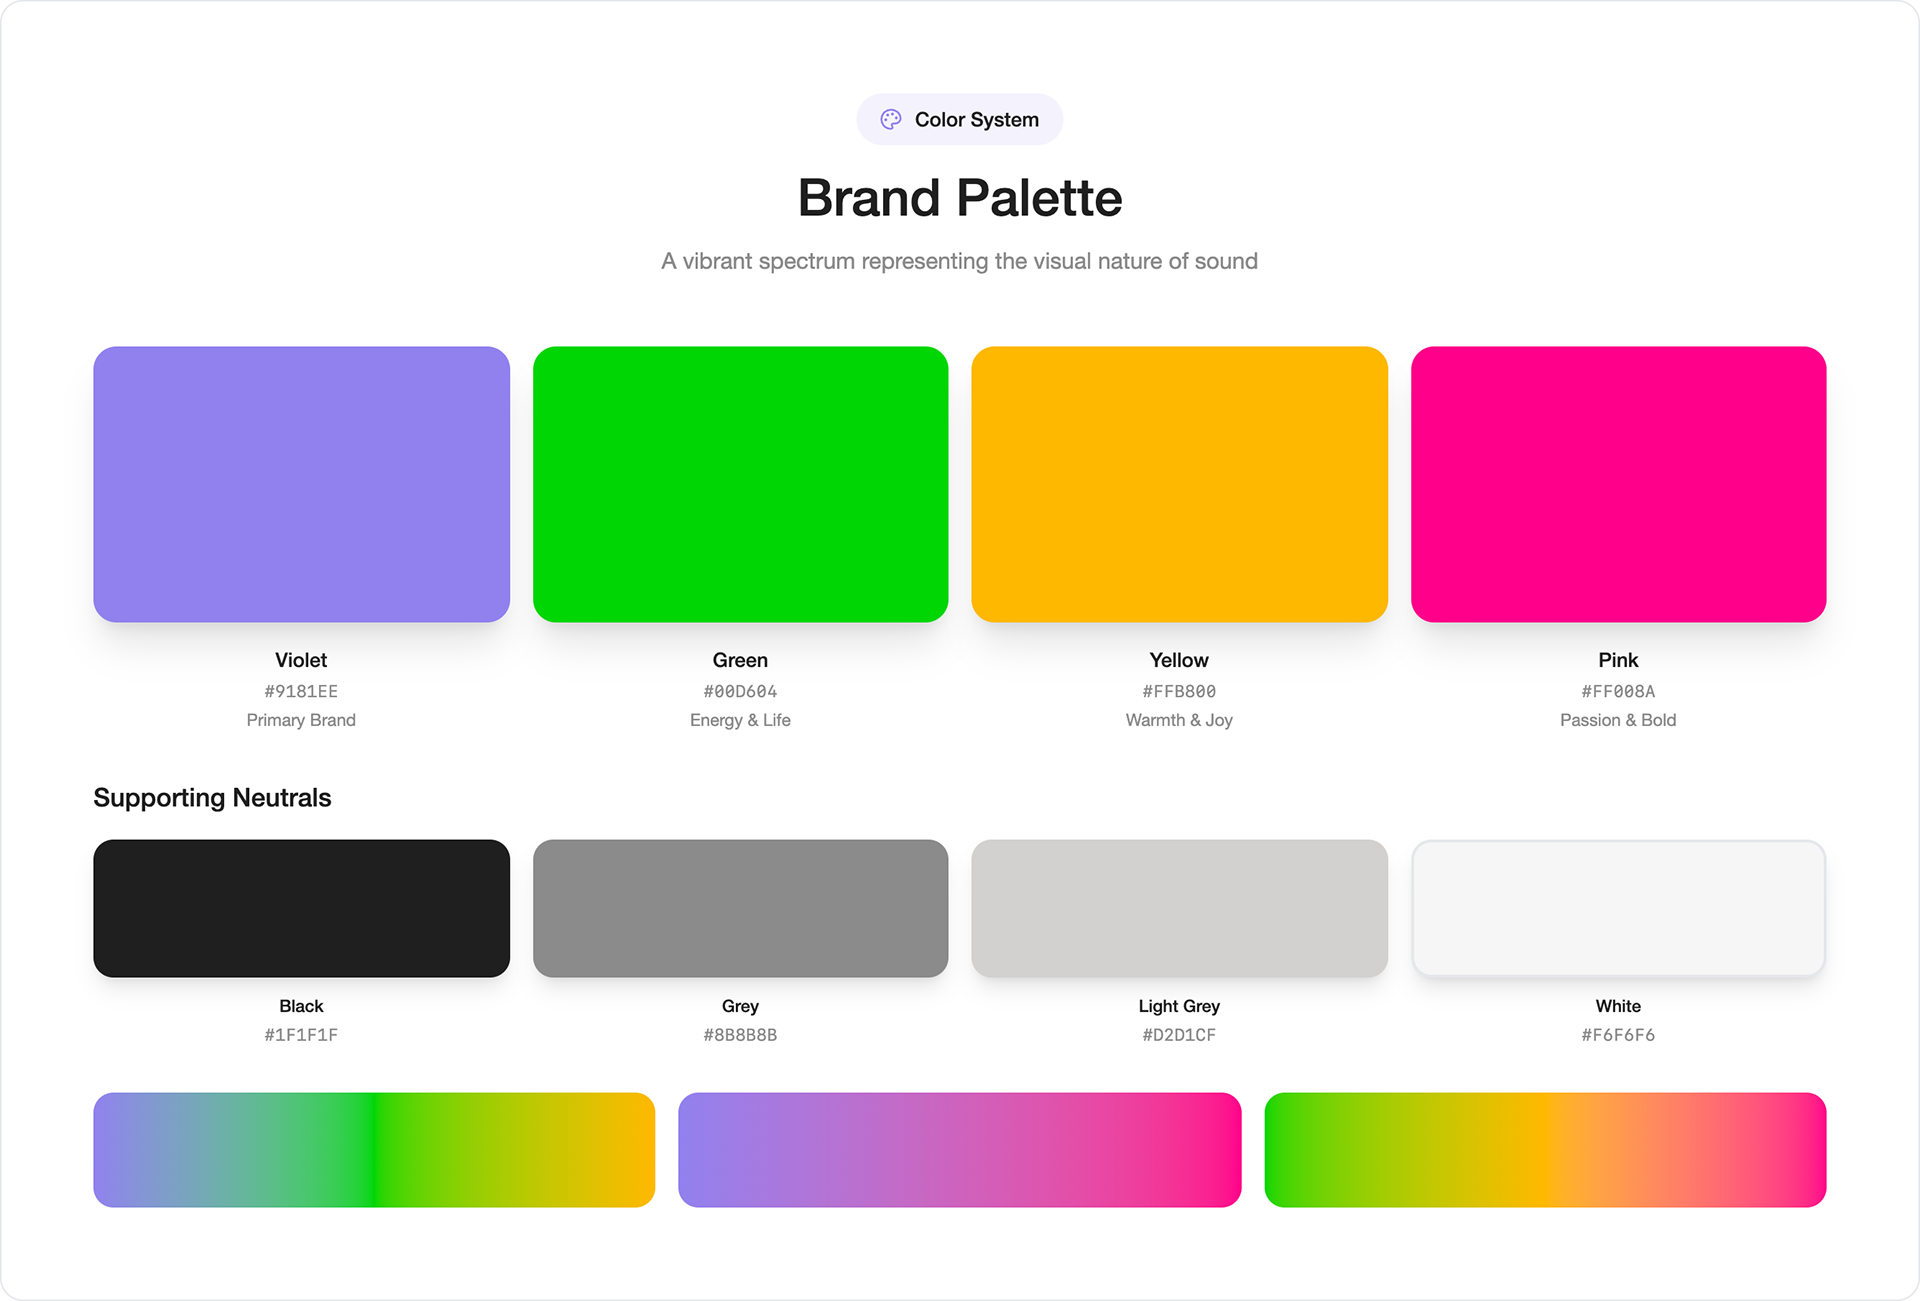Screen dimensions: 1920x1301
Task: Click the violet-to-yellow gradient bar
Action: point(374,1150)
